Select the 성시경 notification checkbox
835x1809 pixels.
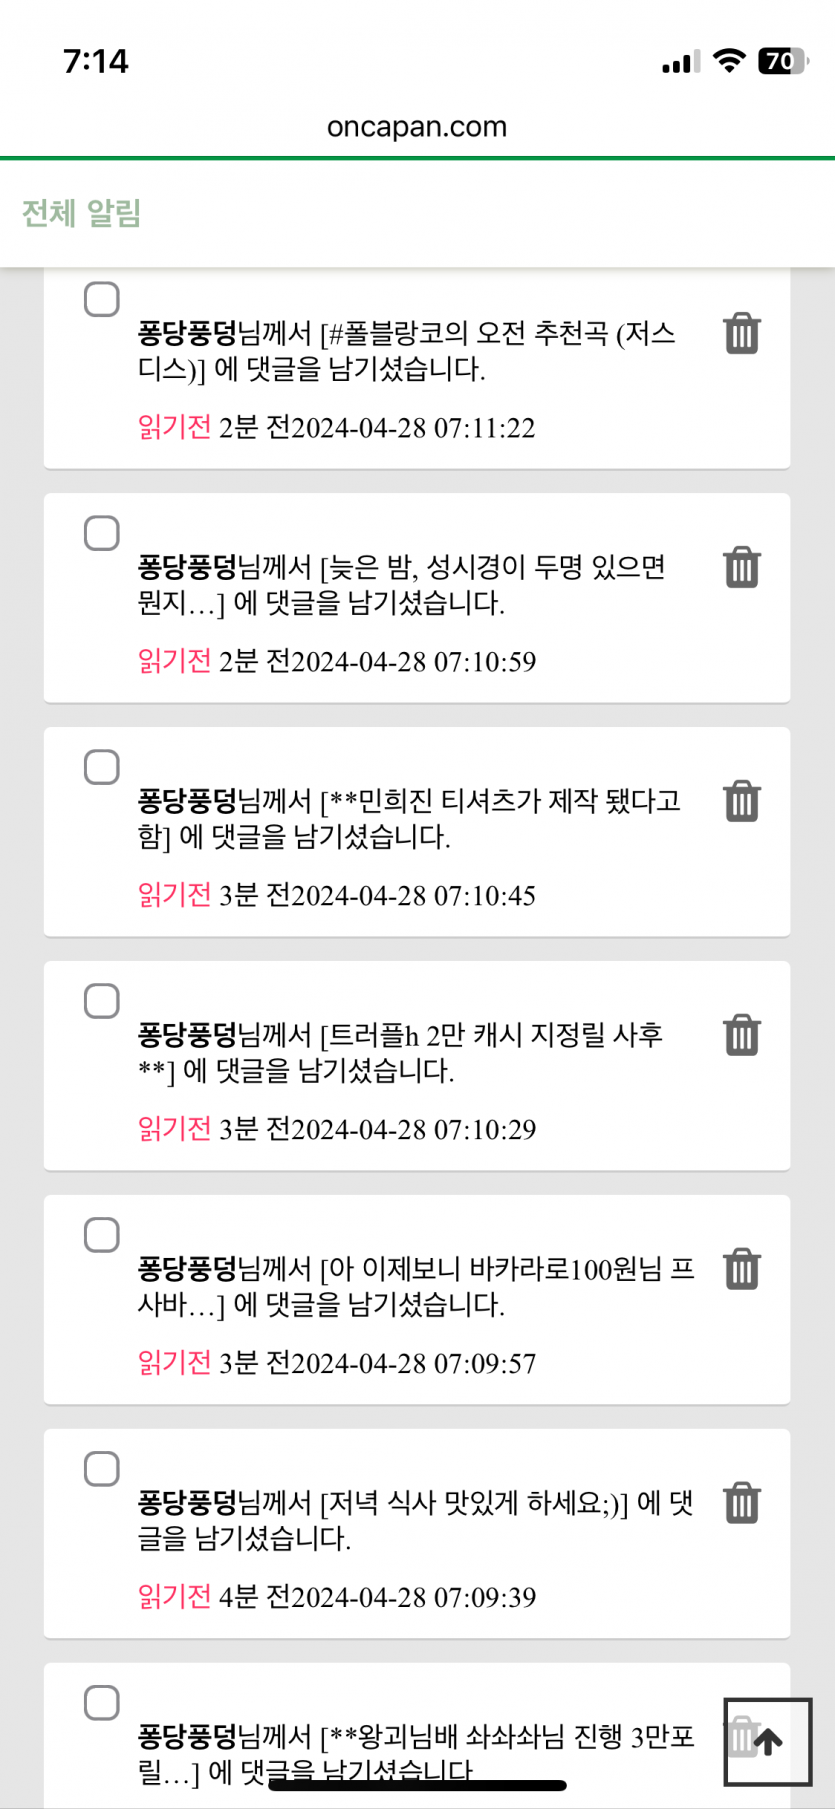pyautogui.click(x=101, y=533)
